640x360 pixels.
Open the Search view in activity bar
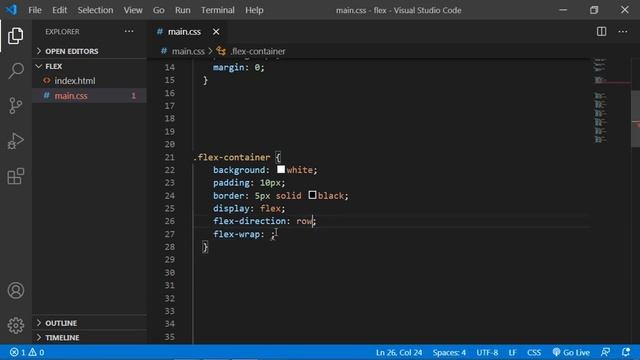pyautogui.click(x=16, y=71)
